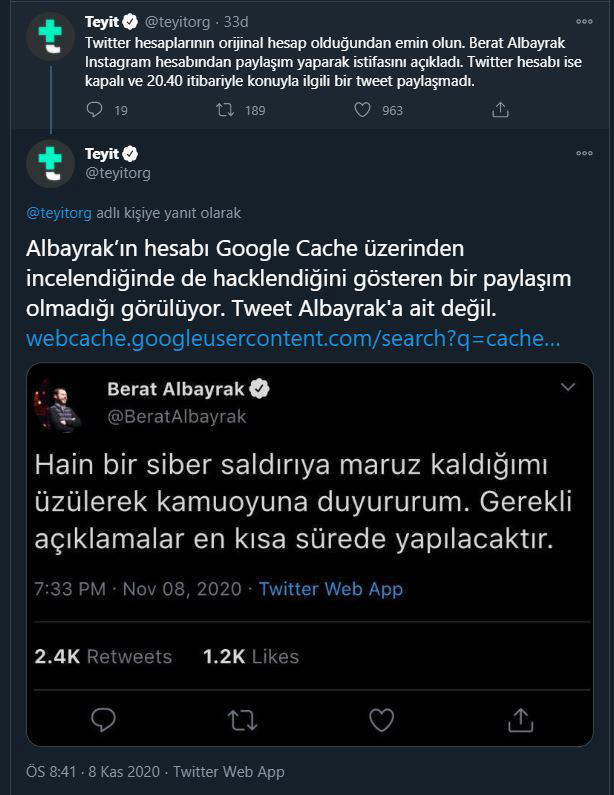
Task: Click retweet icon in embedded Albayrak tweet
Action: (241, 718)
